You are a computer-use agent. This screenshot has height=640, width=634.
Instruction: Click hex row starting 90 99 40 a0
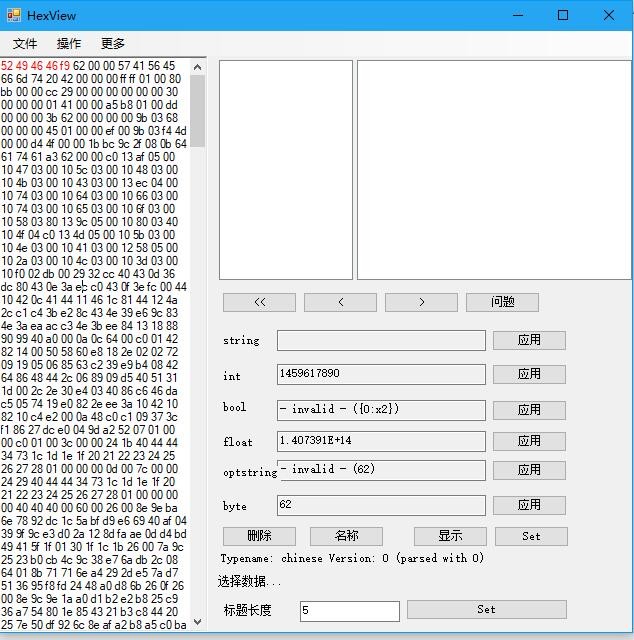[x=89, y=339]
